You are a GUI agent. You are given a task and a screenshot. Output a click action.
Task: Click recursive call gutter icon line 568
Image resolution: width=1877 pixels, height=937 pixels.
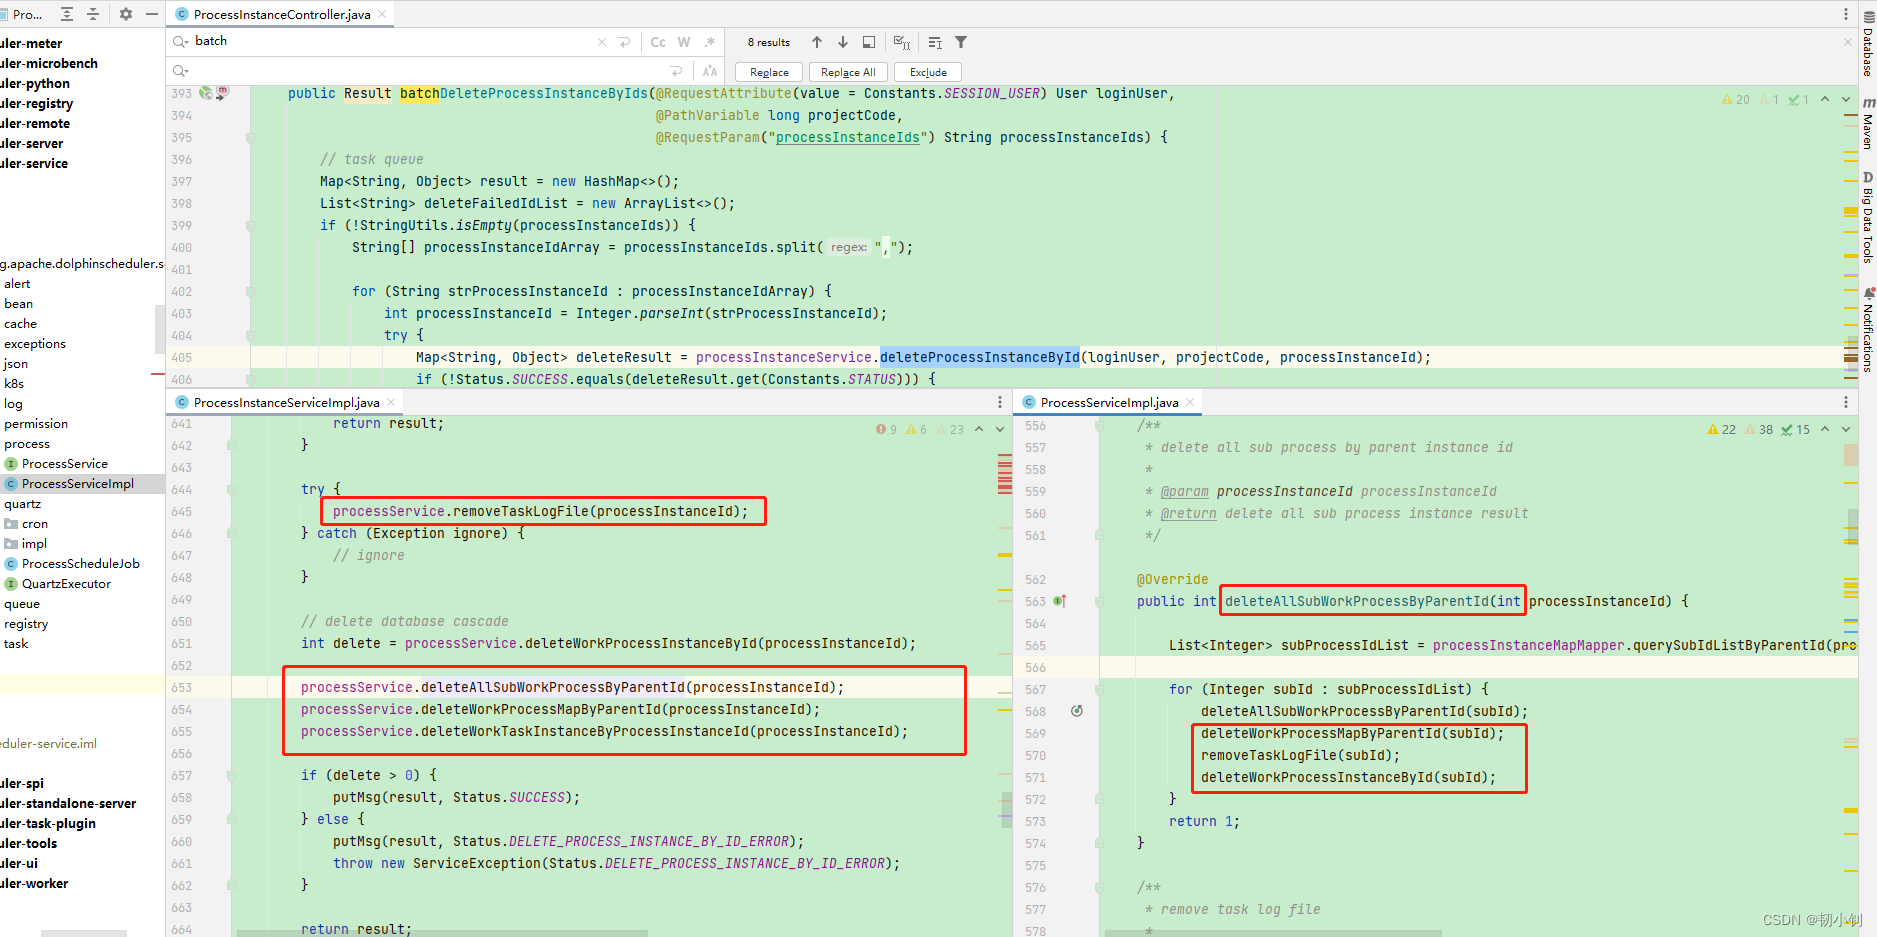1077,711
